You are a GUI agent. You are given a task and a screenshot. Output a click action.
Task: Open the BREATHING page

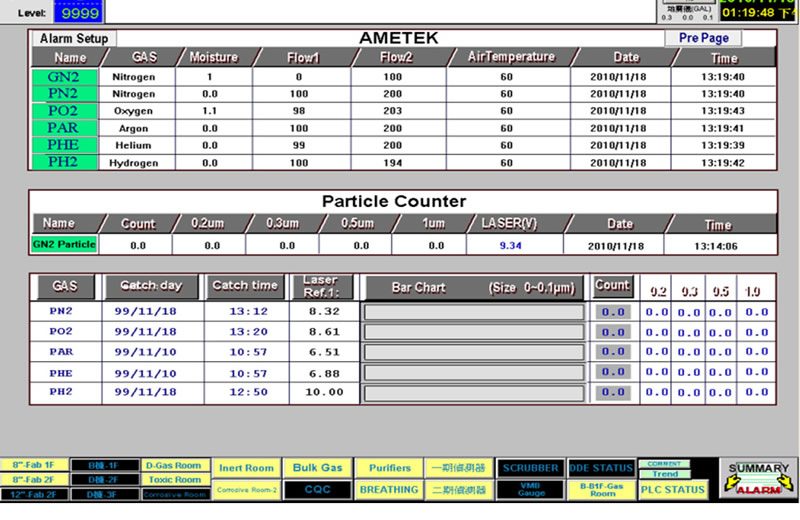coord(389,489)
